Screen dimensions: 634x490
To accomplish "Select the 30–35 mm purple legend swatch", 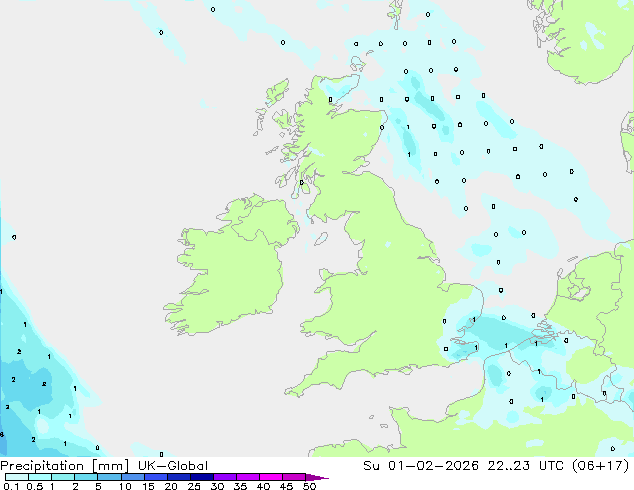I will point(225,477).
